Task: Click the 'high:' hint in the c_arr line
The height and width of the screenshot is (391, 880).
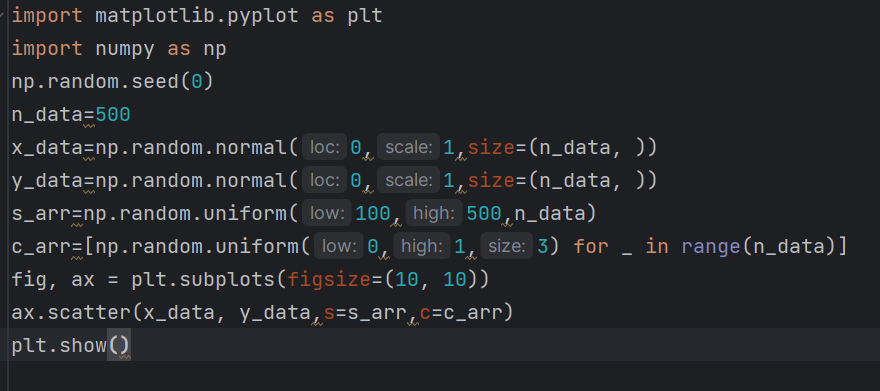Action: [x=421, y=246]
